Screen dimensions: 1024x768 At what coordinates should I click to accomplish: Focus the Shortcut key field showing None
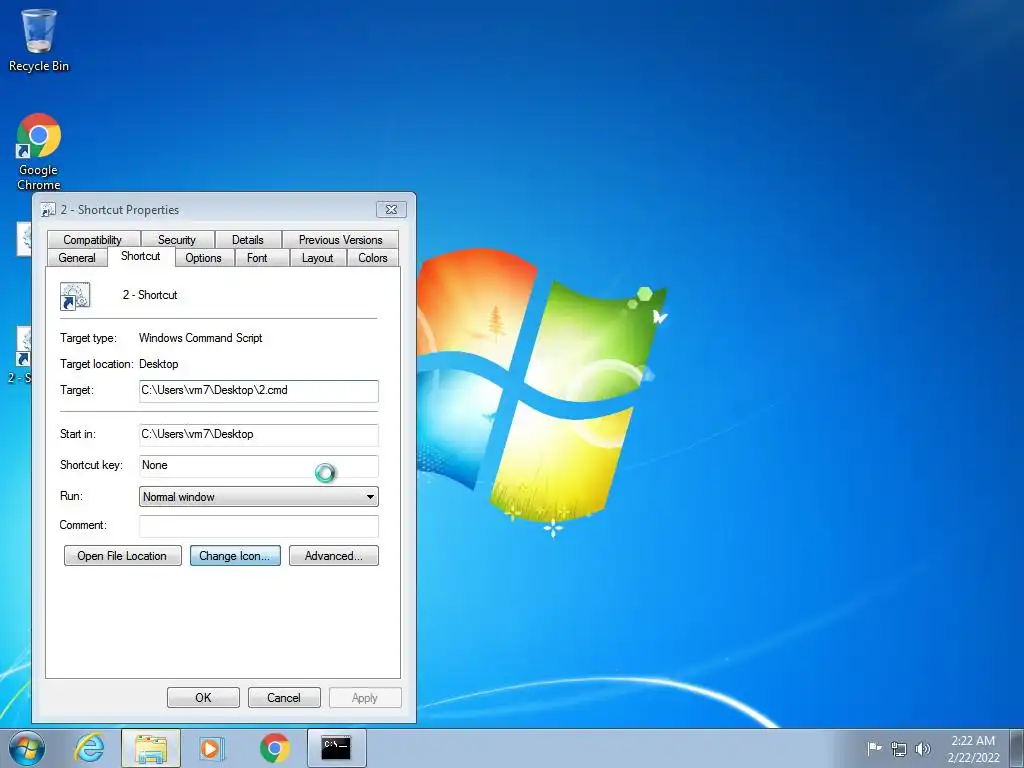coord(259,466)
